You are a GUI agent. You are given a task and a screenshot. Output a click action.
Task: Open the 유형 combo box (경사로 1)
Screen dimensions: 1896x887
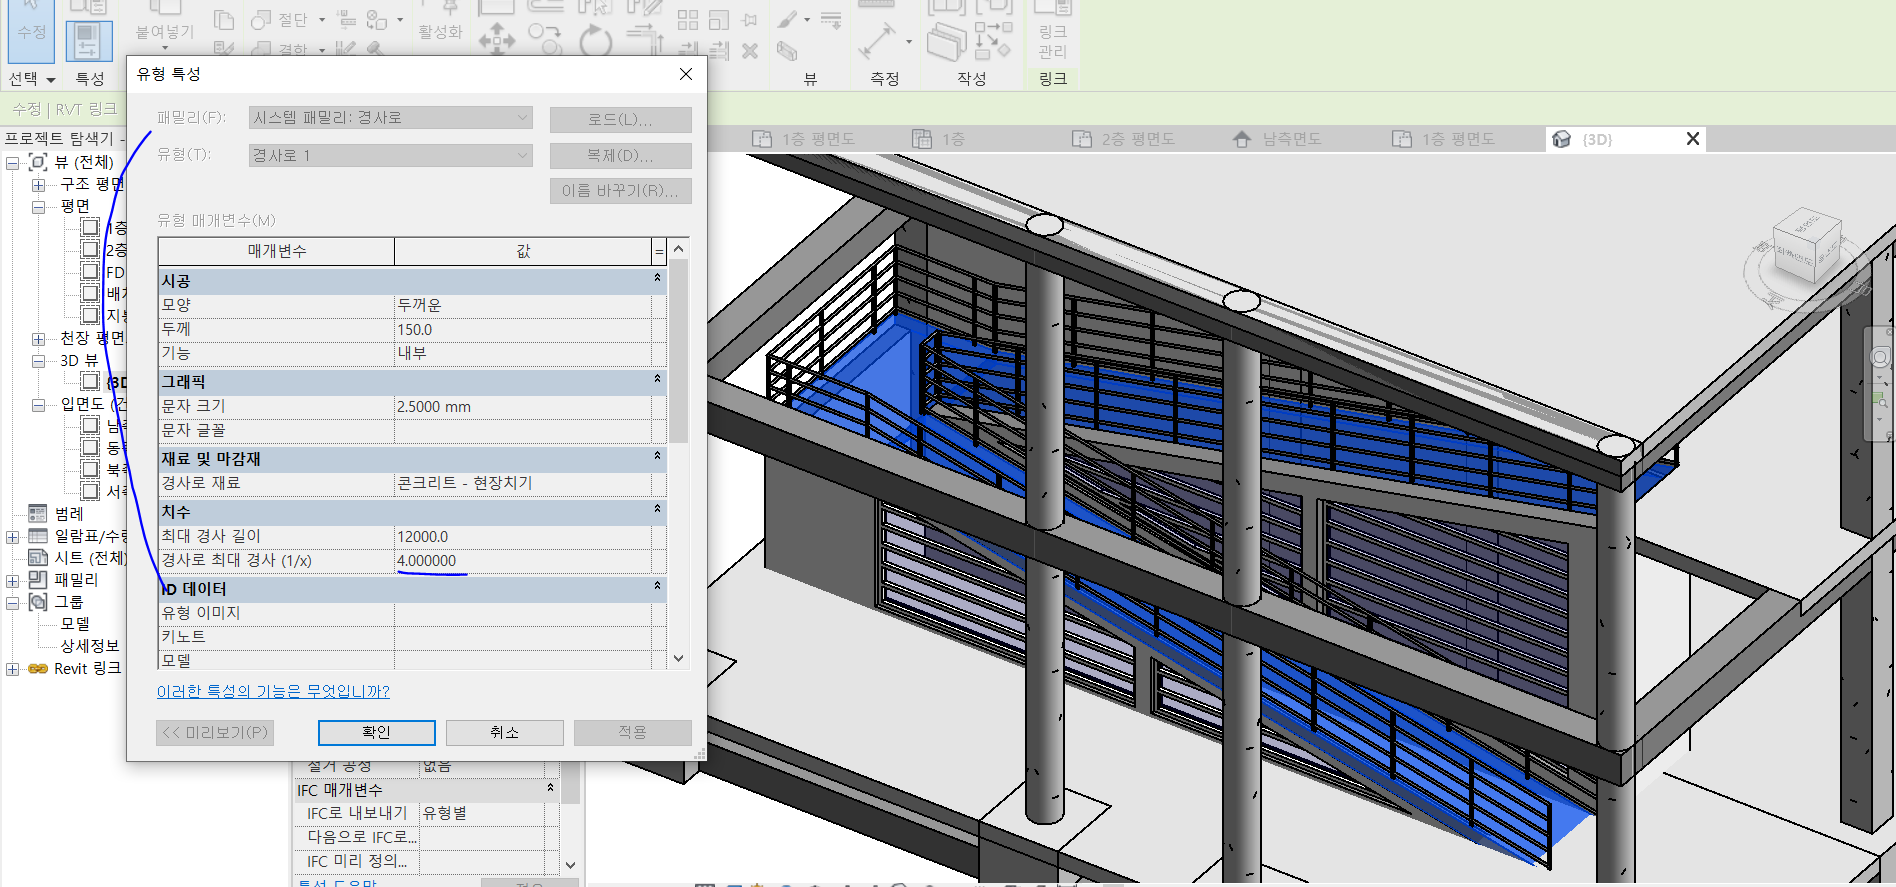390,156
